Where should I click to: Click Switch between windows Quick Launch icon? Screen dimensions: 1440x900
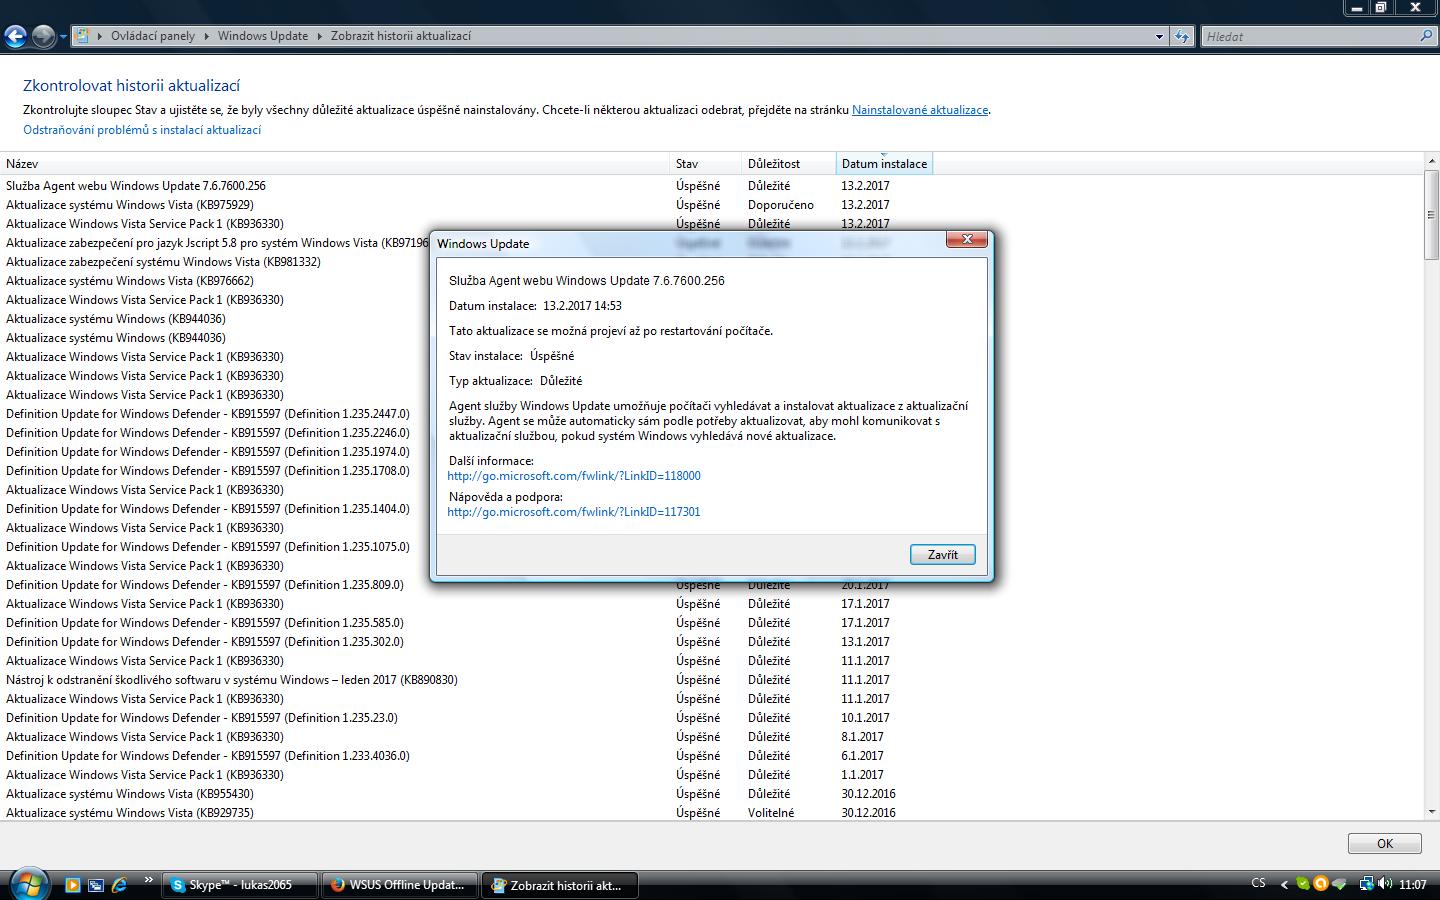tap(96, 885)
